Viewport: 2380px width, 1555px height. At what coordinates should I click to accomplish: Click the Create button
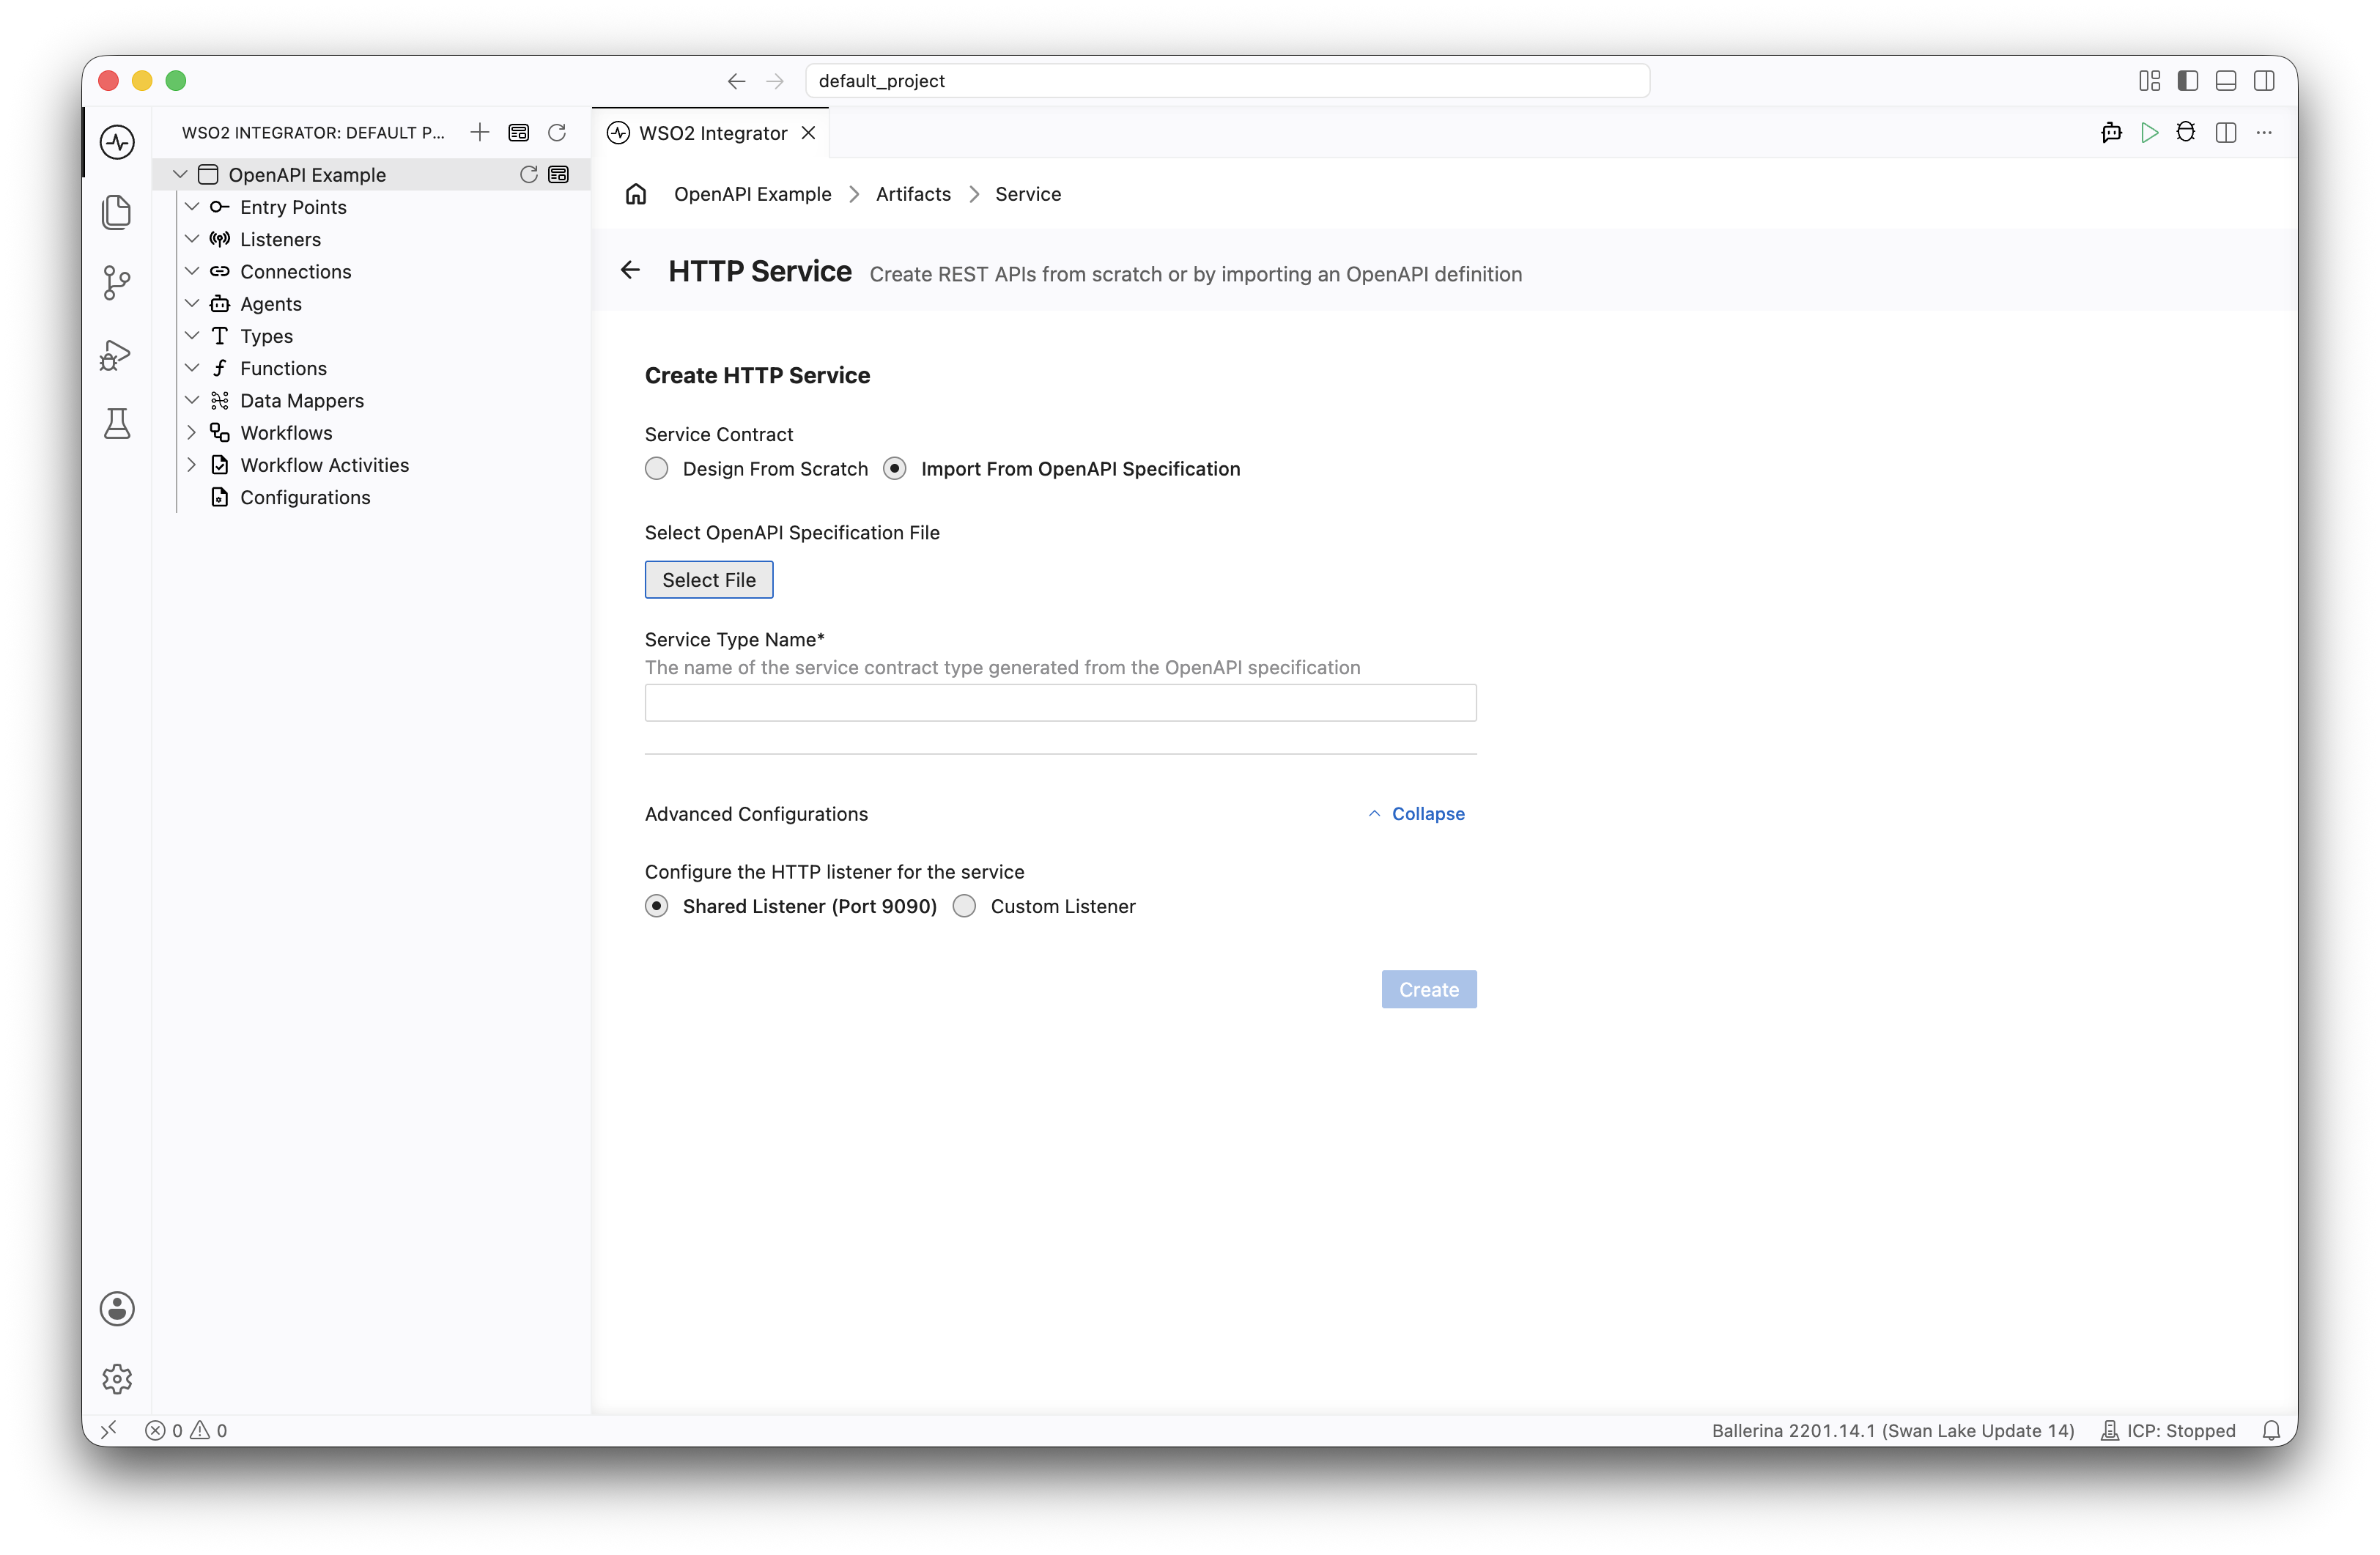[1429, 990]
